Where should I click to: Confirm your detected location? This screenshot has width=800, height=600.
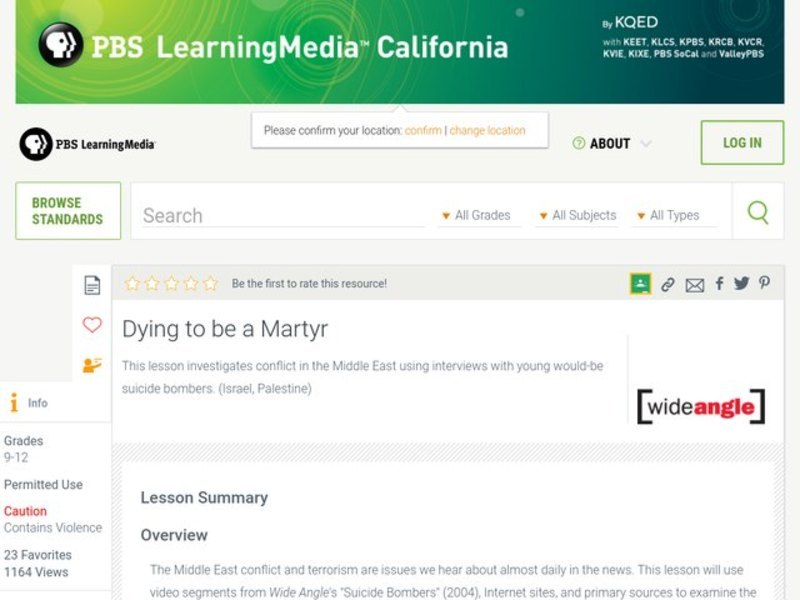(421, 130)
